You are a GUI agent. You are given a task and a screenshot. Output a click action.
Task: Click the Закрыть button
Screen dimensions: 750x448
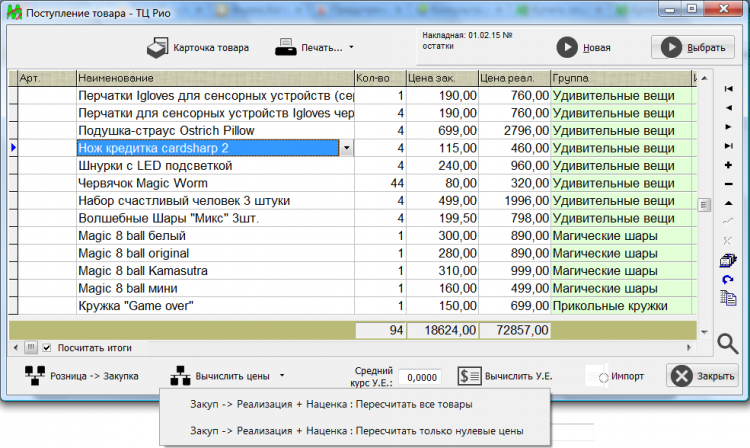coord(702,376)
